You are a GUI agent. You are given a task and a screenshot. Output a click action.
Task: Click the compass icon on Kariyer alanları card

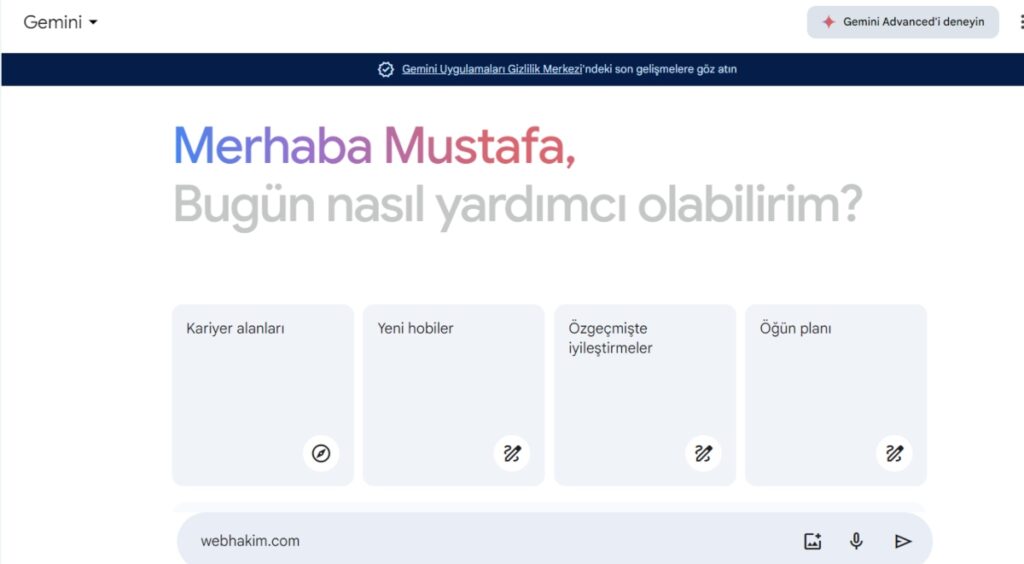[320, 454]
